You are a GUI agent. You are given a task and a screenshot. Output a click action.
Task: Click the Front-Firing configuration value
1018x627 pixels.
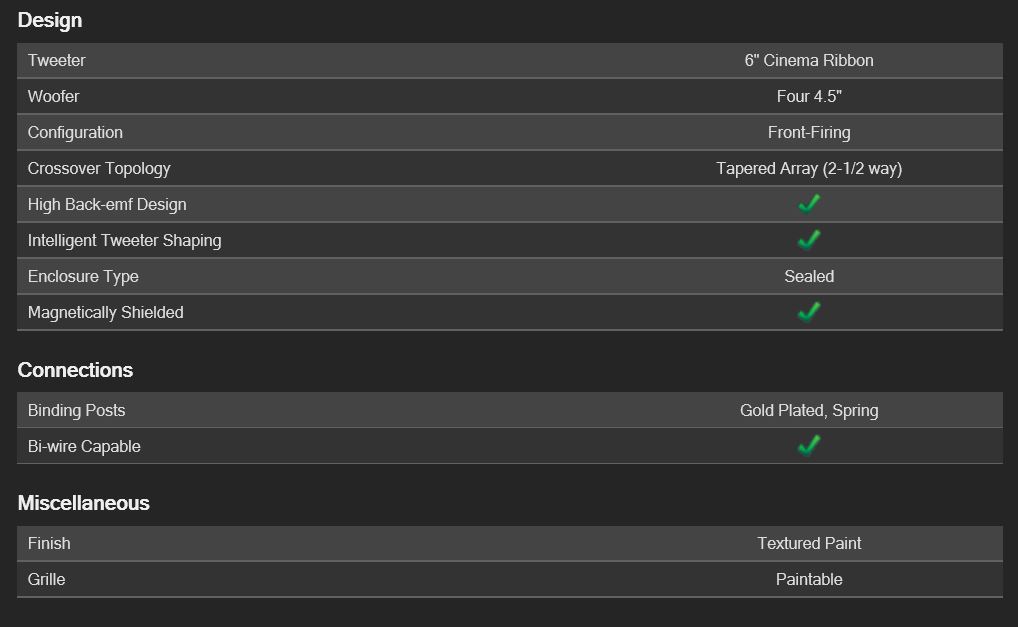click(x=809, y=132)
